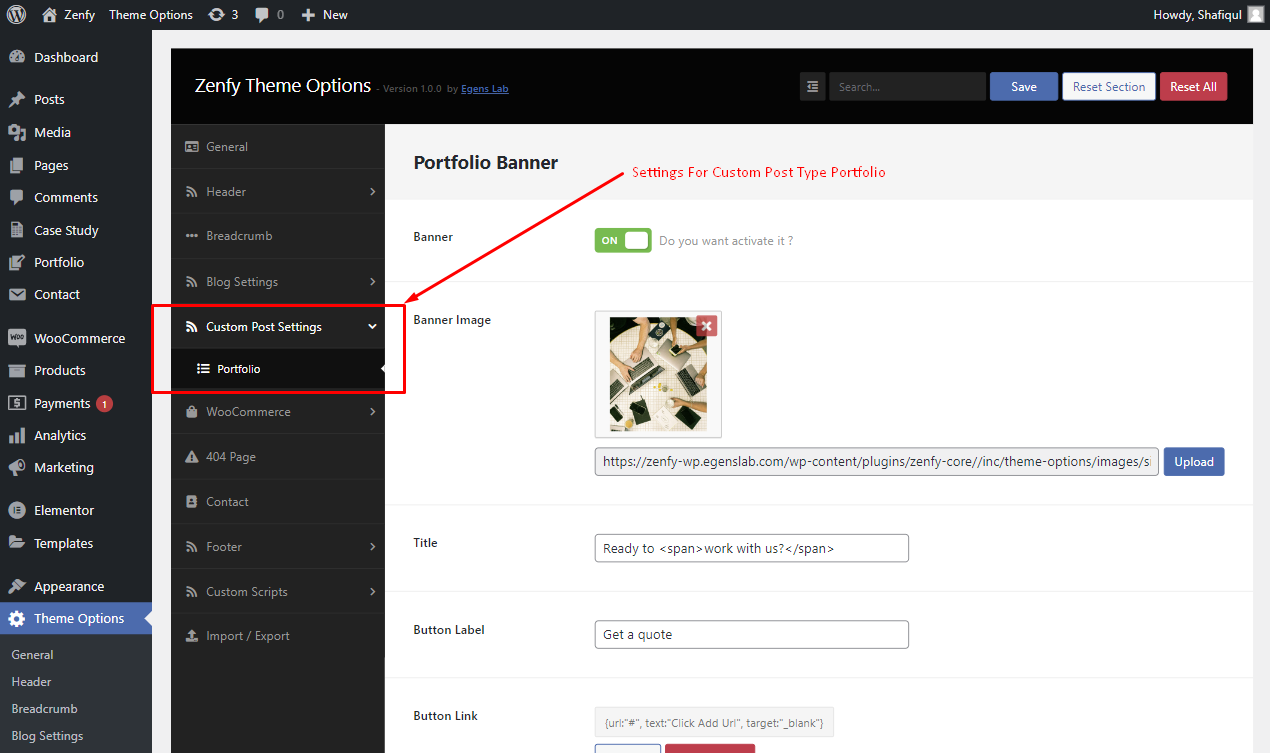Remove banner image with red X
The image size is (1270, 753).
pos(707,326)
